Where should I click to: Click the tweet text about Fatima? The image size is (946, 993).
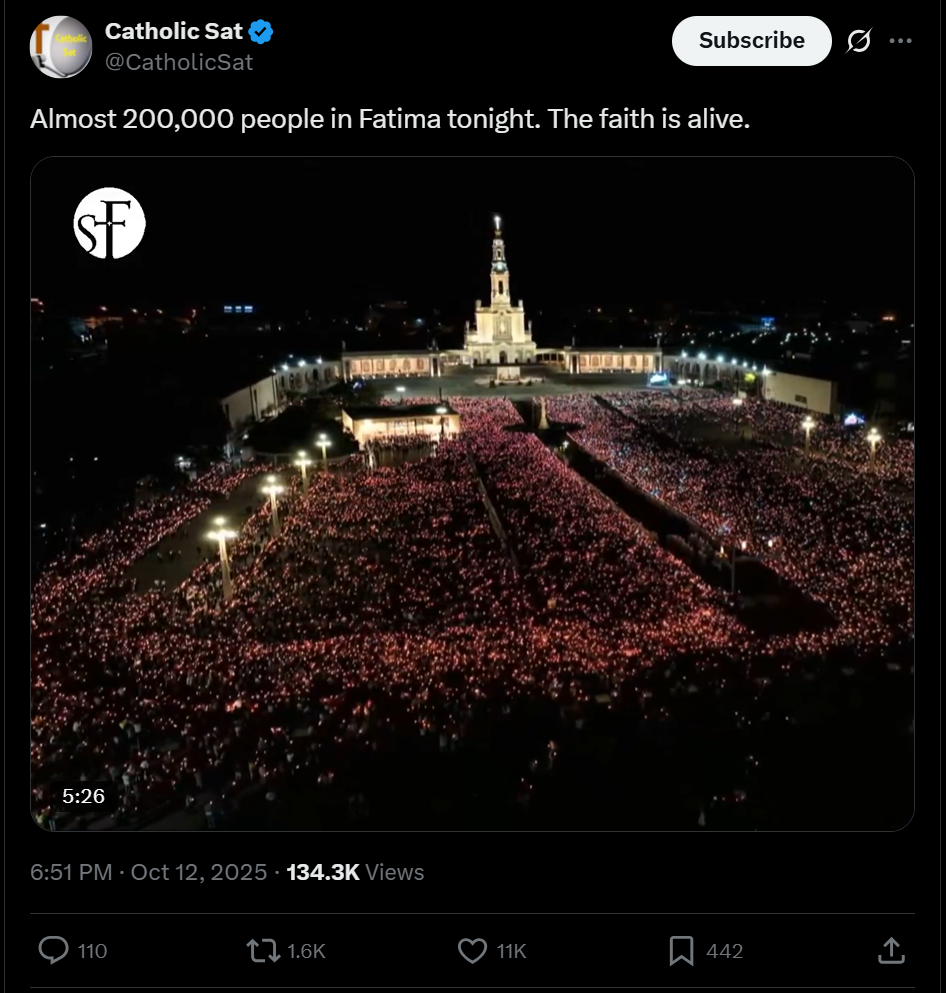390,119
